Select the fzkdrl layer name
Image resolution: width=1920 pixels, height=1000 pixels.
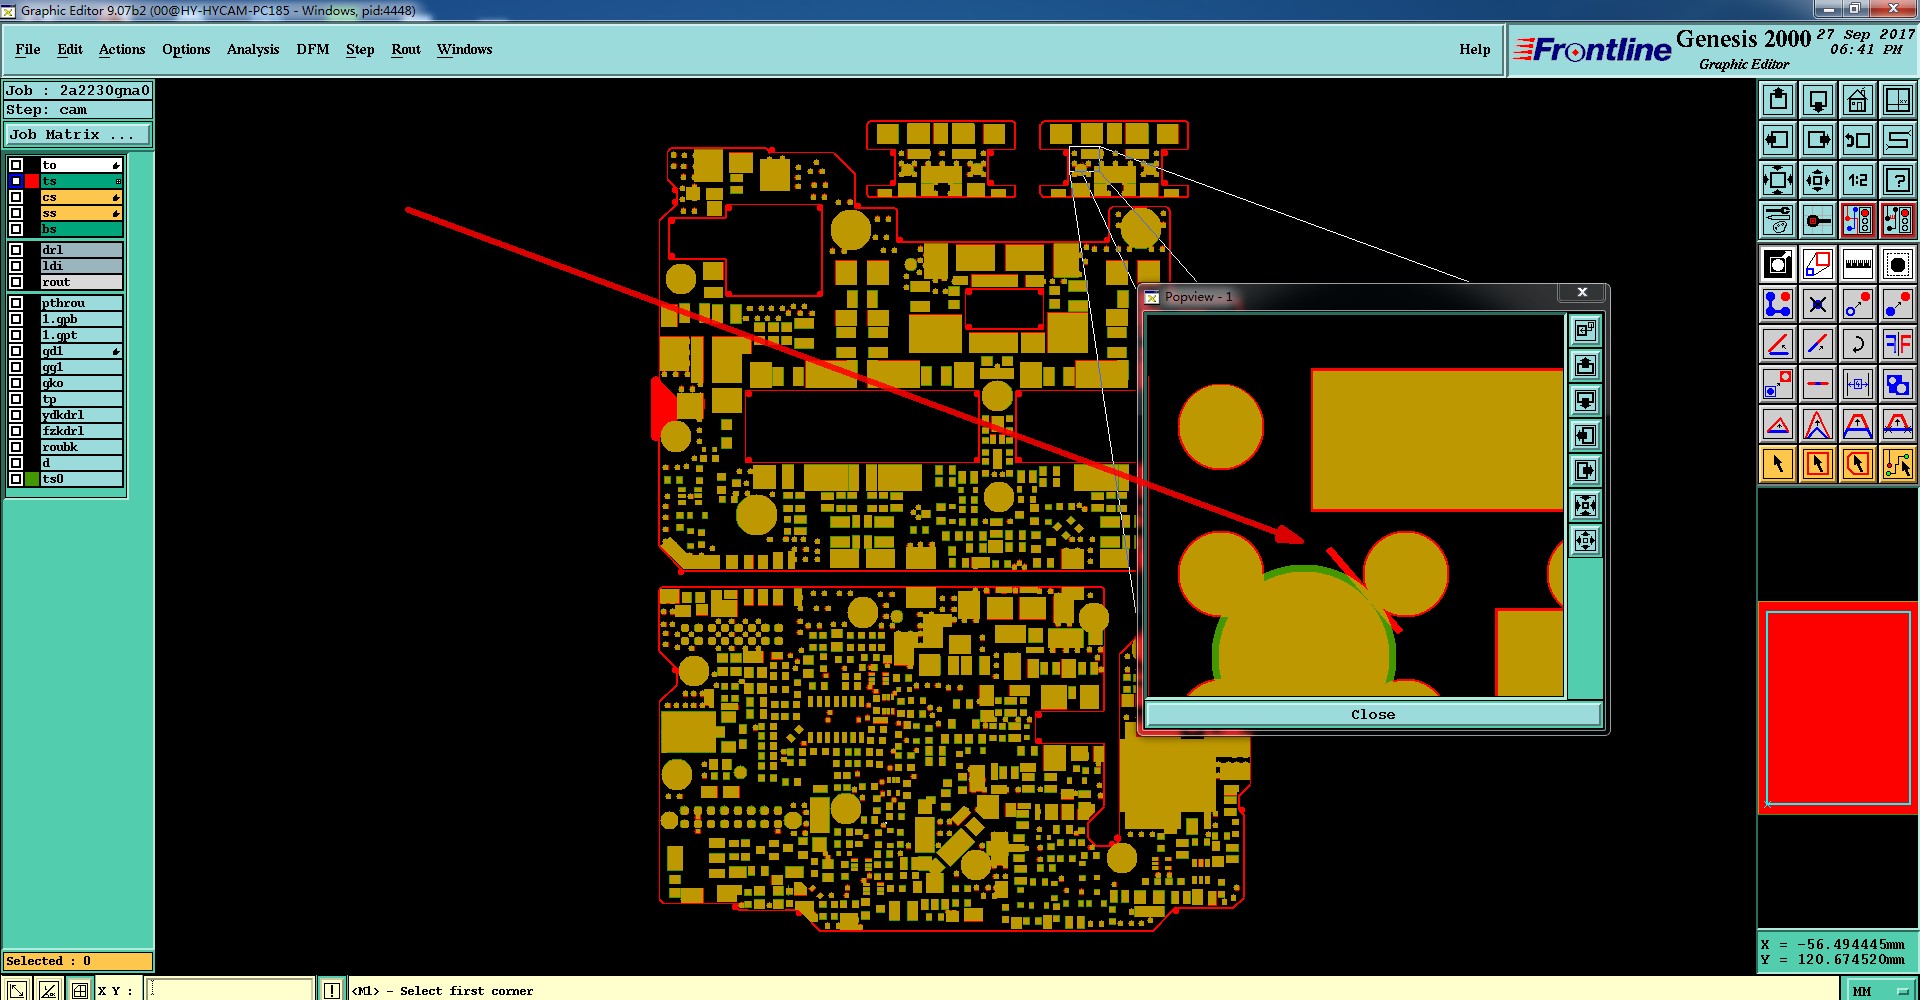(82, 431)
